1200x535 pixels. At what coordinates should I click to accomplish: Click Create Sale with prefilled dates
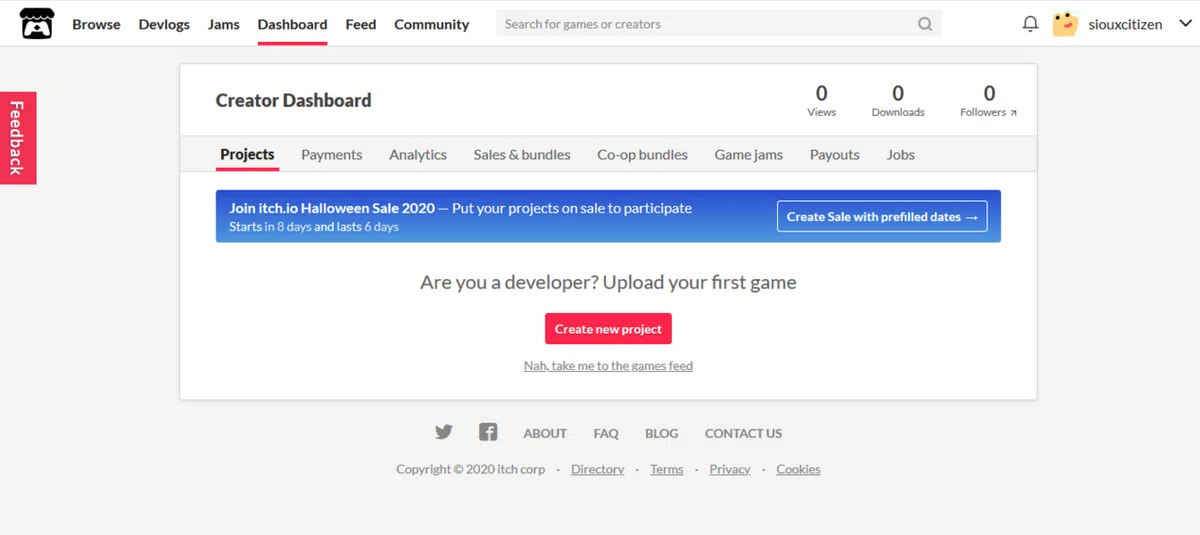pos(882,216)
